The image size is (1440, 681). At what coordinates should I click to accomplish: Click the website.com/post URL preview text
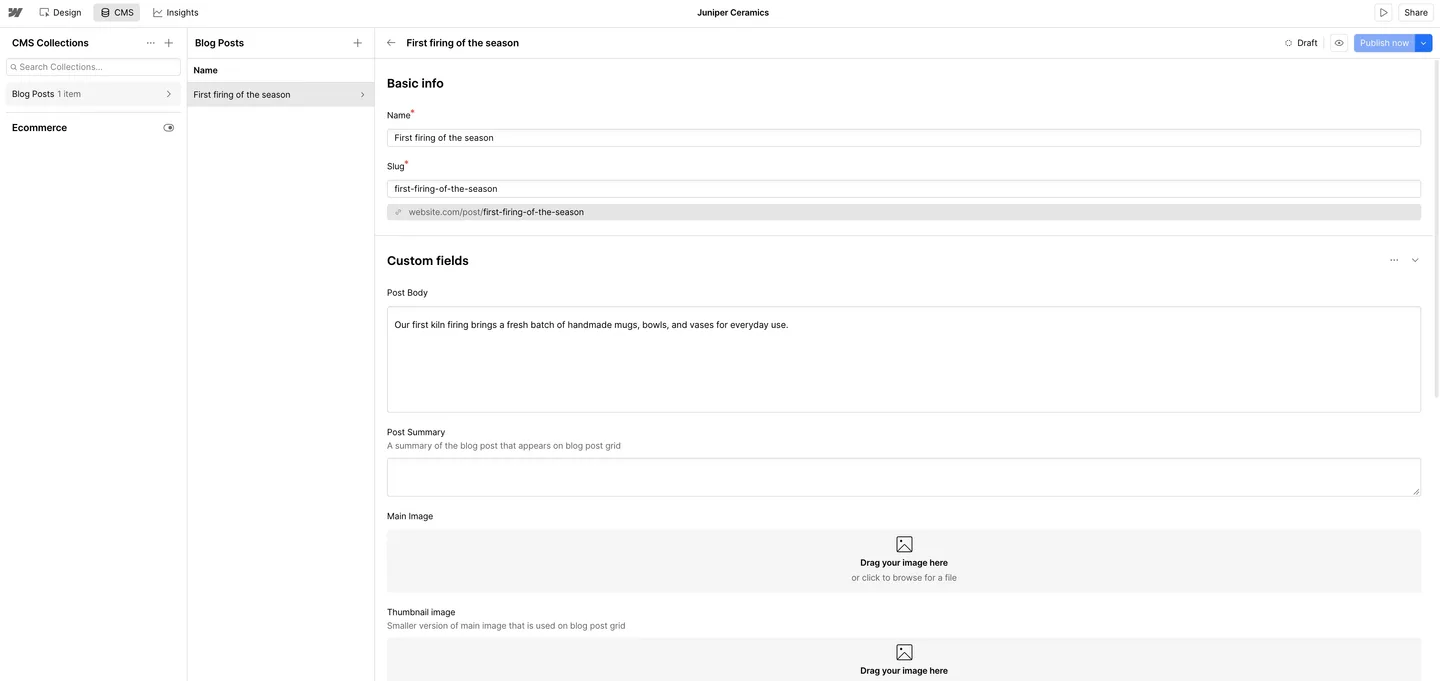point(496,212)
